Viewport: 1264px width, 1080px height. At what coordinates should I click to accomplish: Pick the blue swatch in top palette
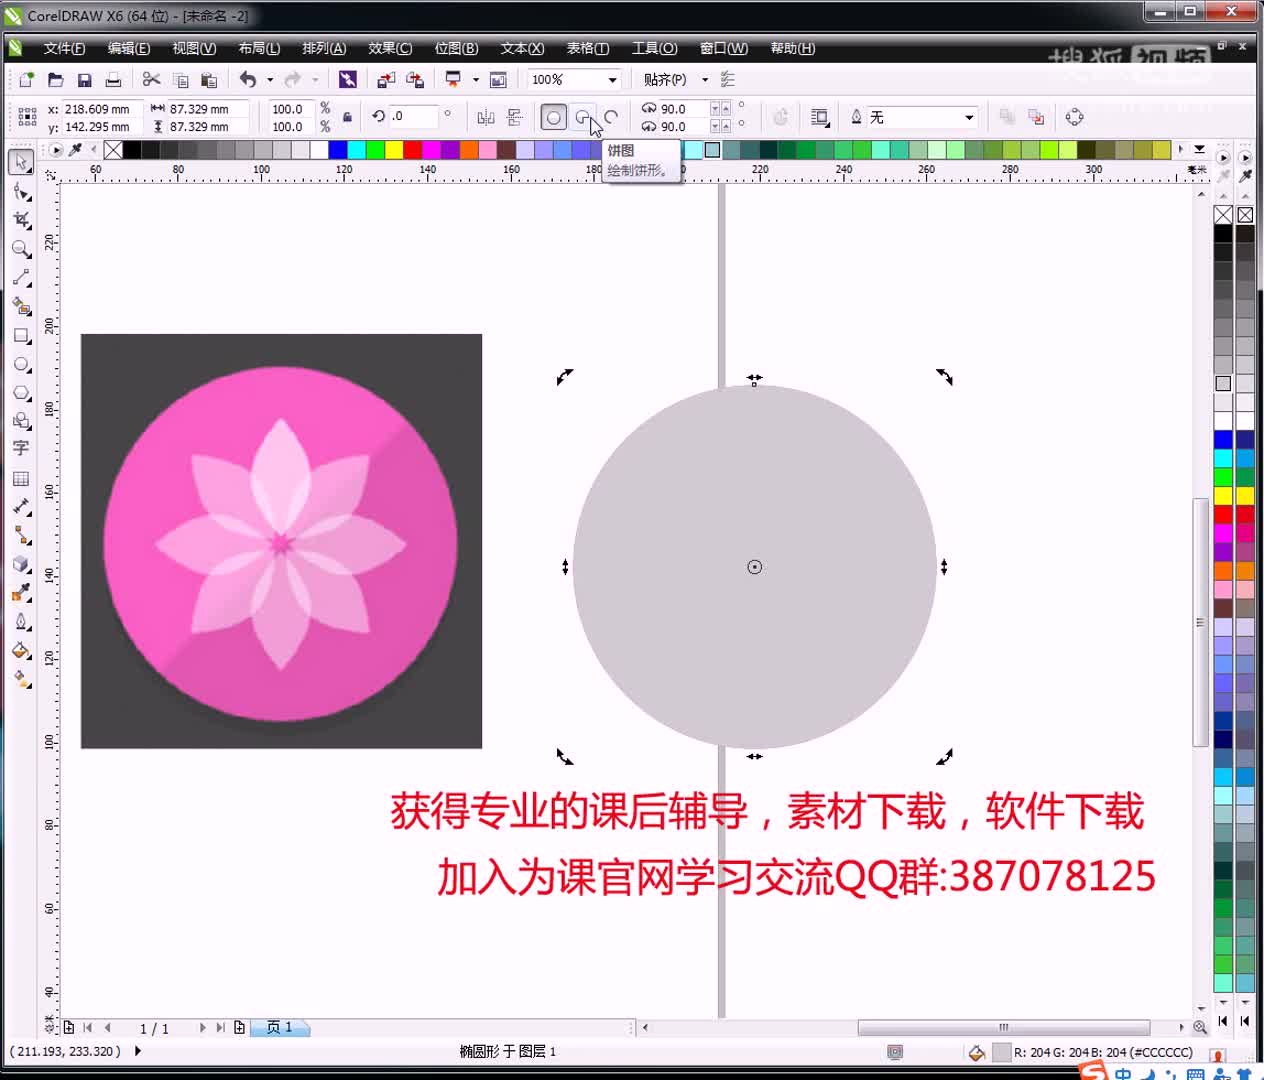pos(338,150)
